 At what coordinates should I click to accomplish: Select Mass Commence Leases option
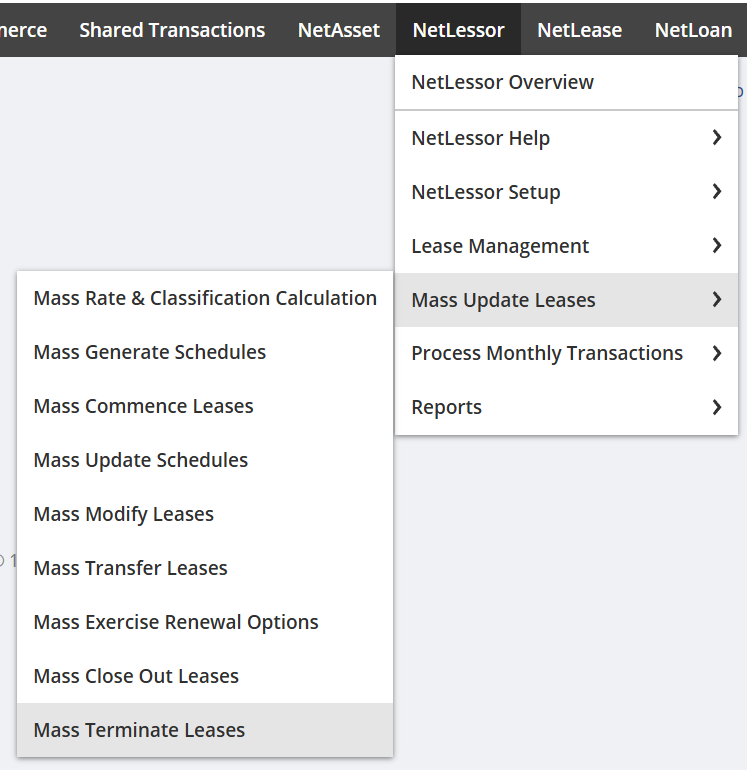tap(143, 406)
